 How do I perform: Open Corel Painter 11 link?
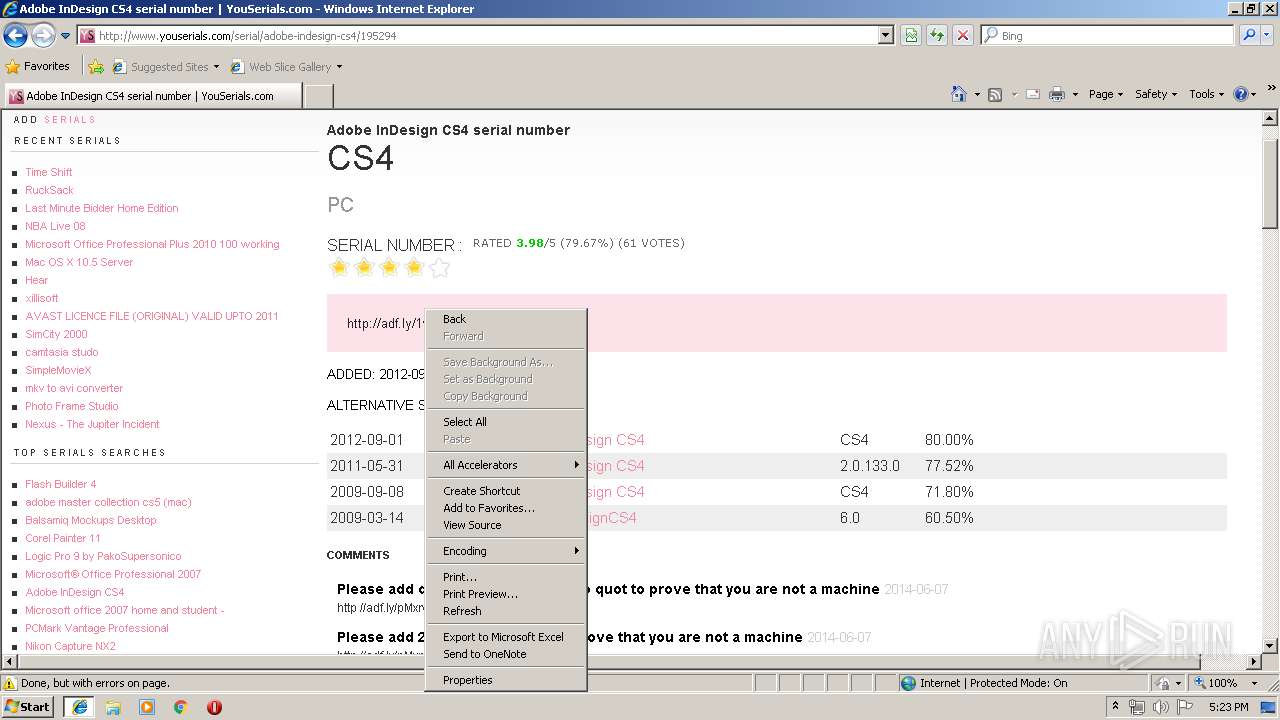pos(63,538)
